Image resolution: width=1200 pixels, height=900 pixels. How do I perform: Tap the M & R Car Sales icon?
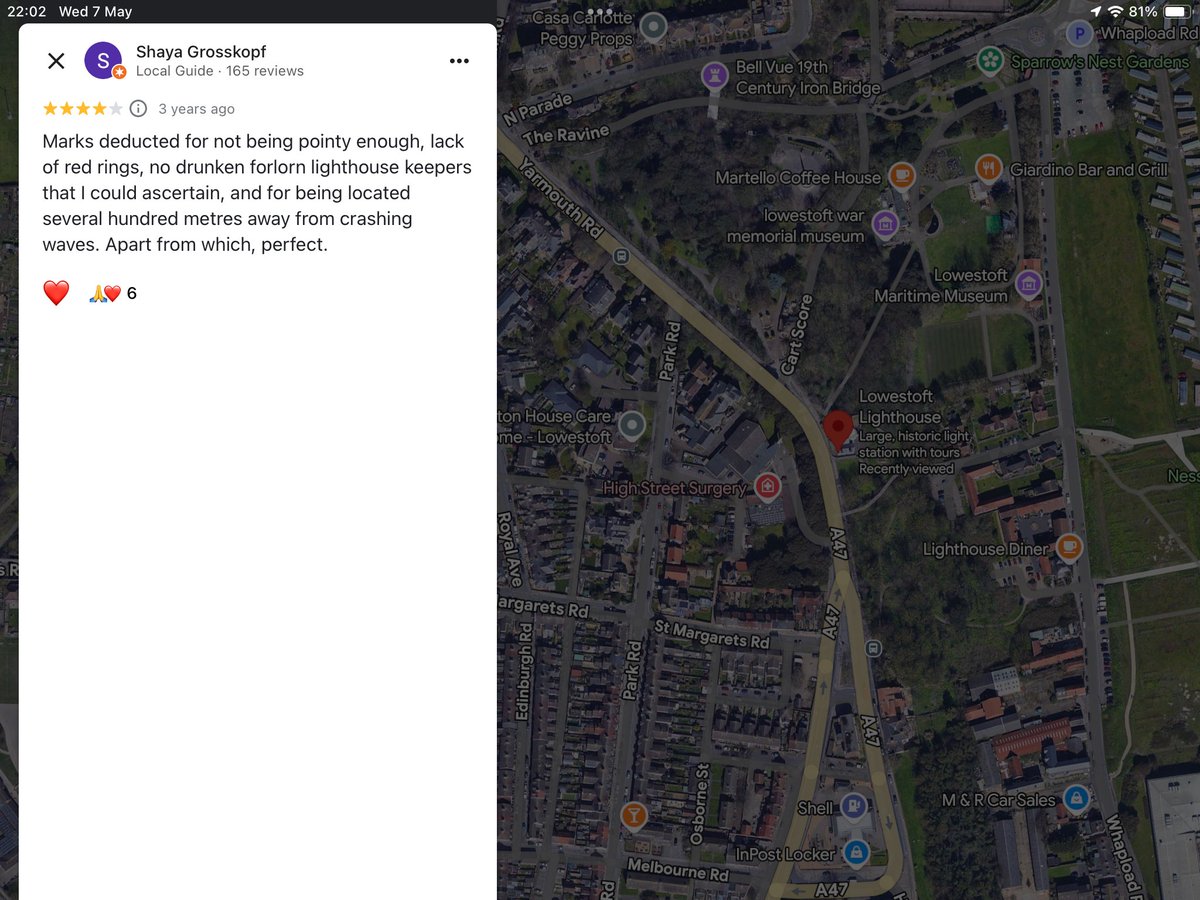1075,798
